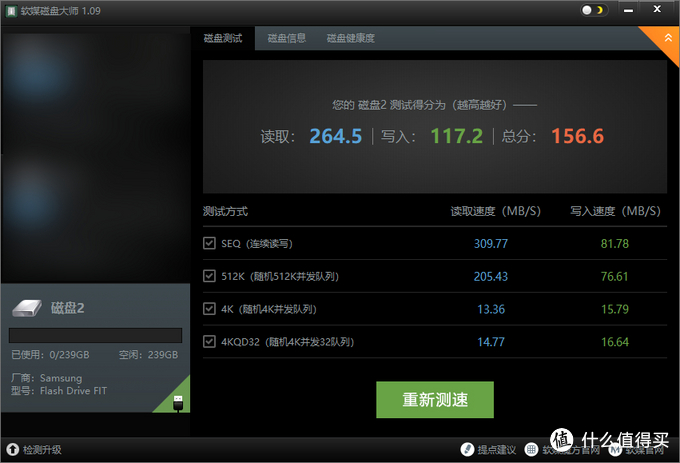The width and height of the screenshot is (680, 463).
Task: Click the 软媒磁盘大师 app logo icon
Action: click(11, 11)
